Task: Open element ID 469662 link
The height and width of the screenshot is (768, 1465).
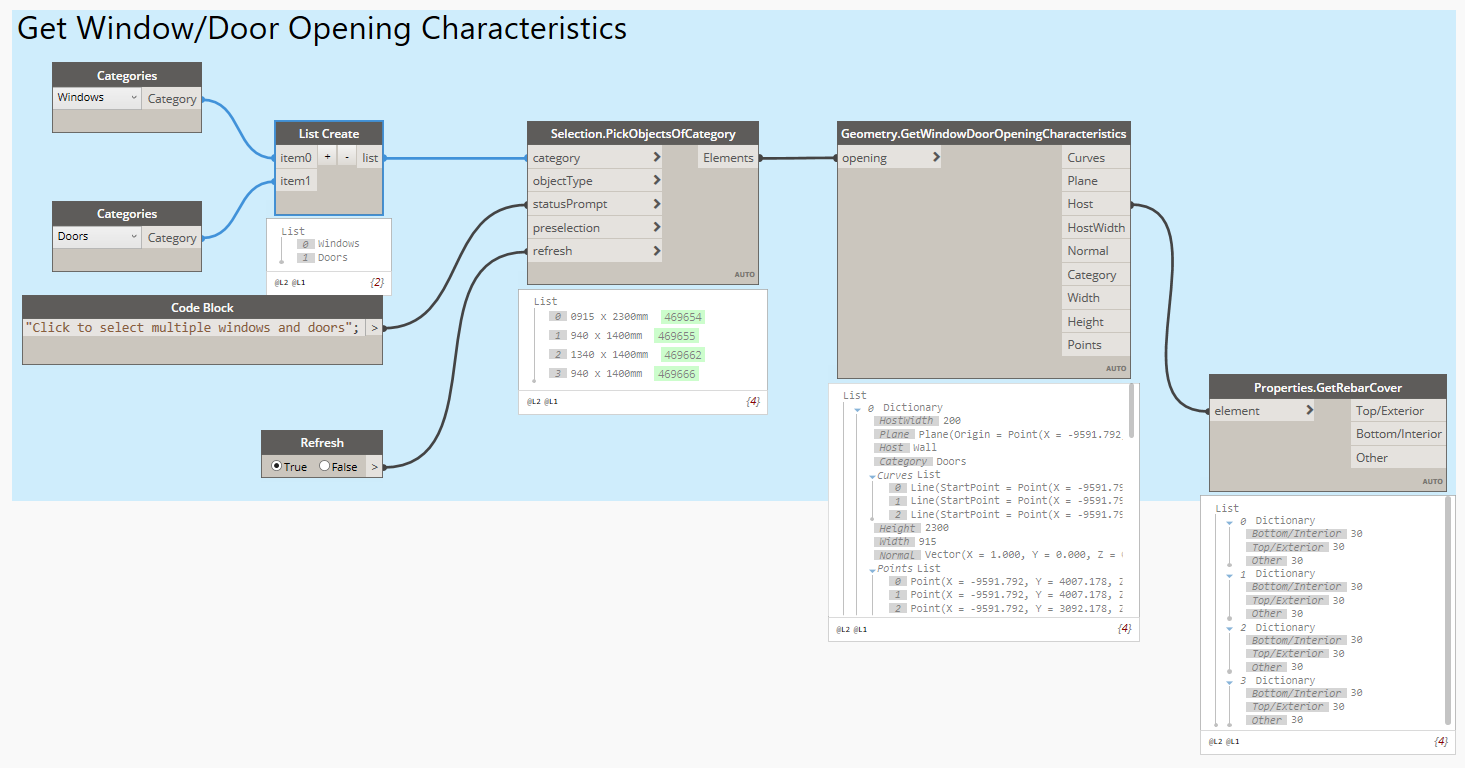Action: pyautogui.click(x=682, y=355)
